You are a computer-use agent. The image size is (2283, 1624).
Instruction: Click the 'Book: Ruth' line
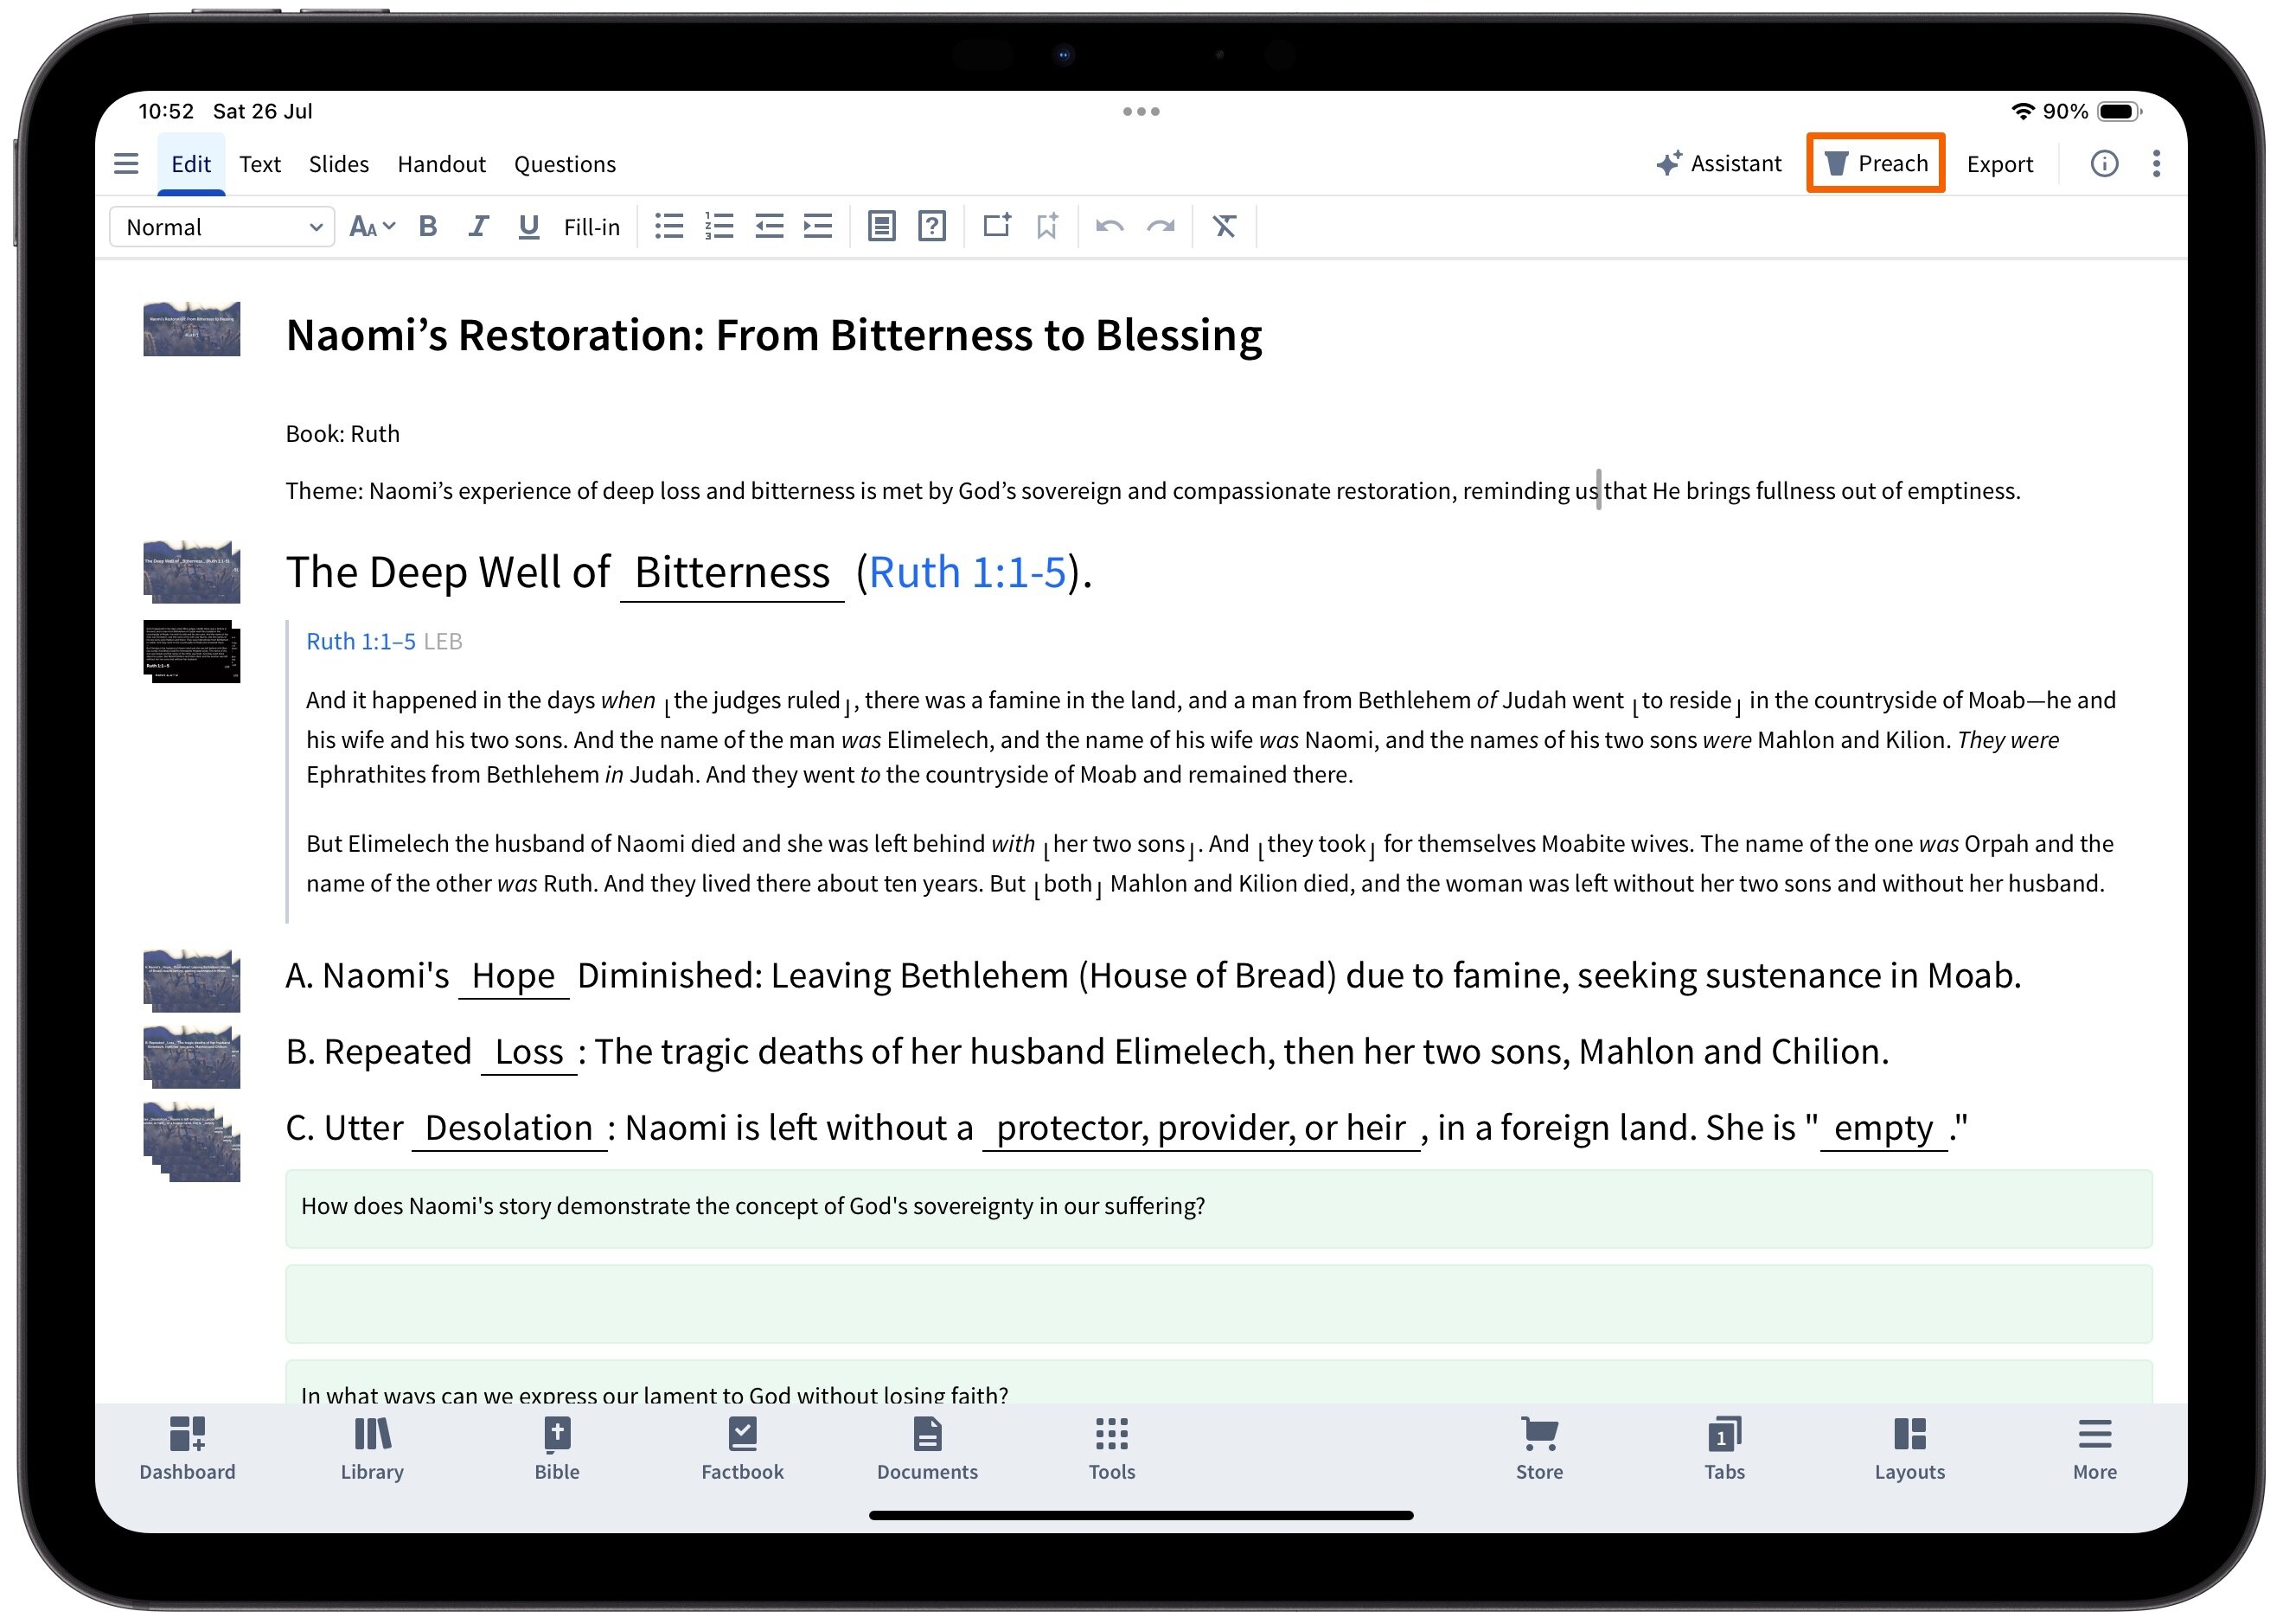click(x=343, y=434)
